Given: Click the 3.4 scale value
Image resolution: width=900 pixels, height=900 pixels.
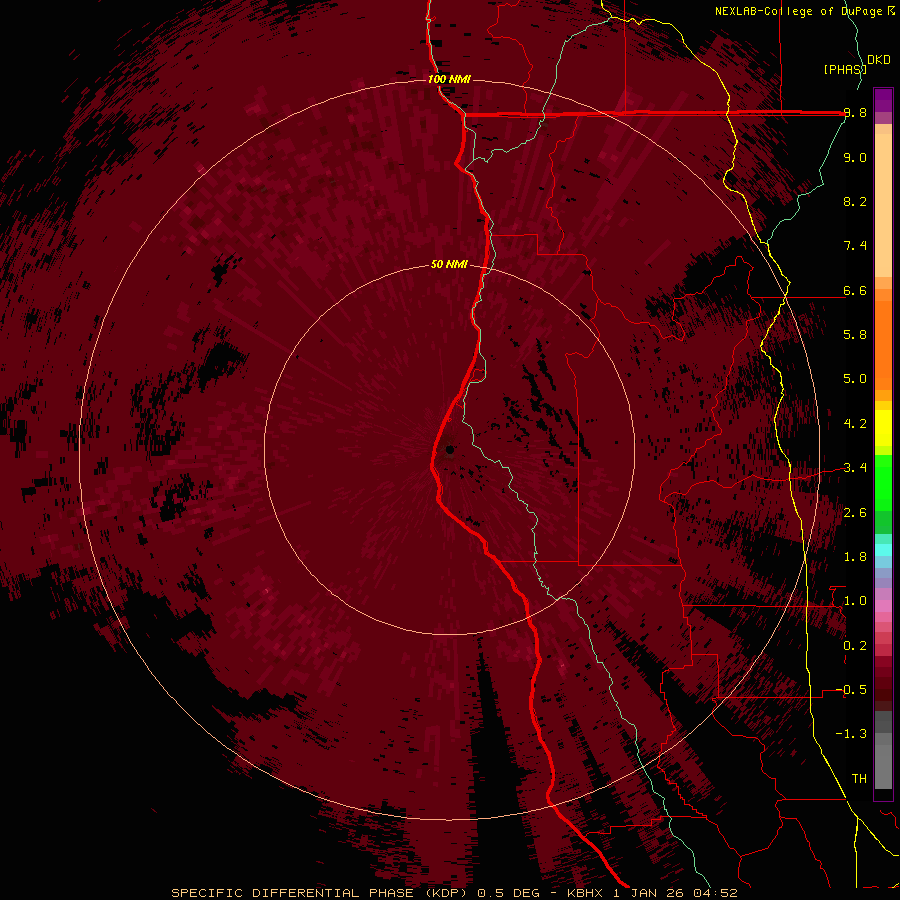Looking at the screenshot, I should [855, 468].
